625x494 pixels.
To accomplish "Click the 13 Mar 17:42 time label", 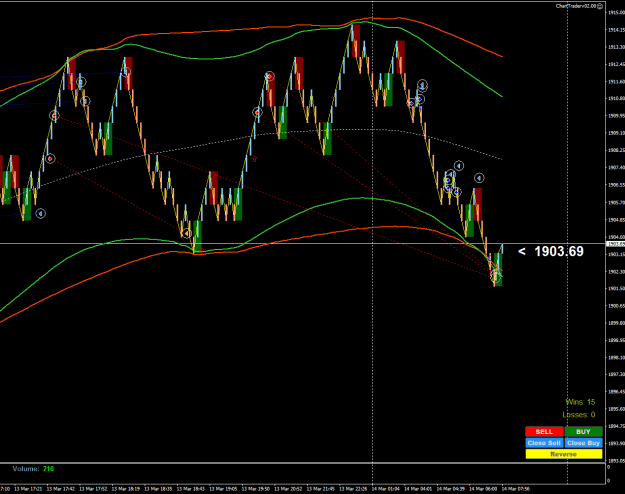I will point(61,489).
